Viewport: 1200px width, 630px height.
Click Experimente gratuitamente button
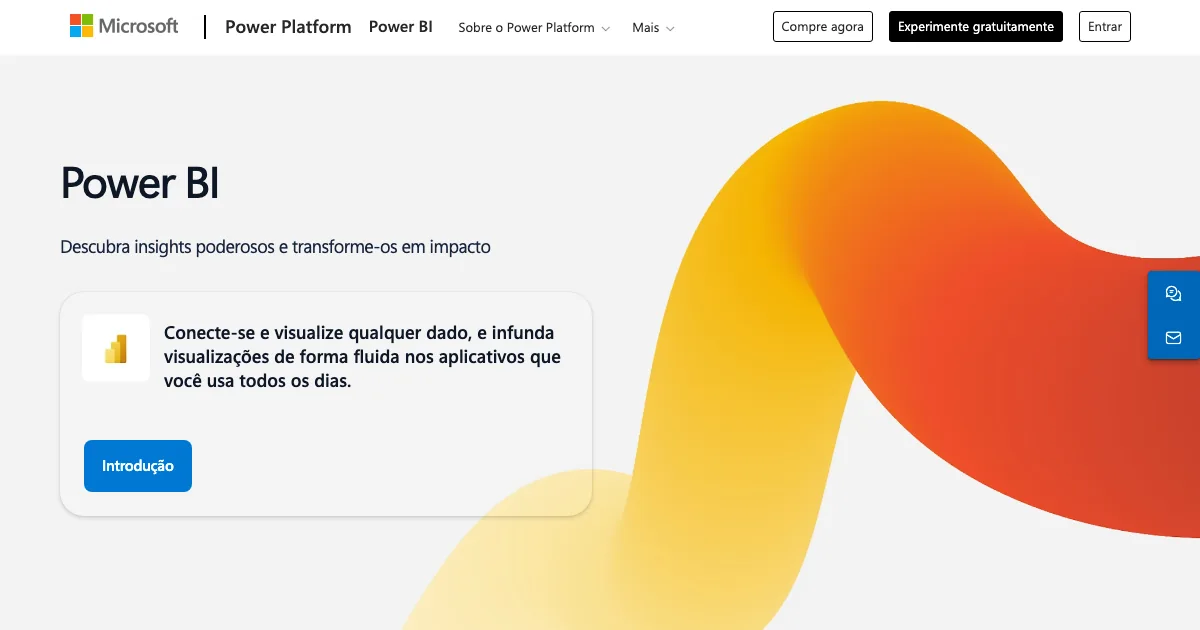point(975,27)
